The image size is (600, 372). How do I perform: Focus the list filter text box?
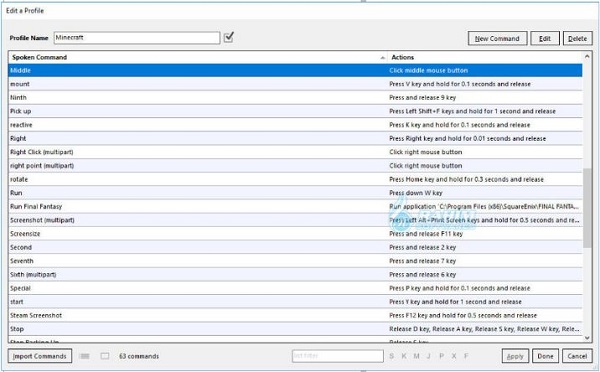[338, 356]
